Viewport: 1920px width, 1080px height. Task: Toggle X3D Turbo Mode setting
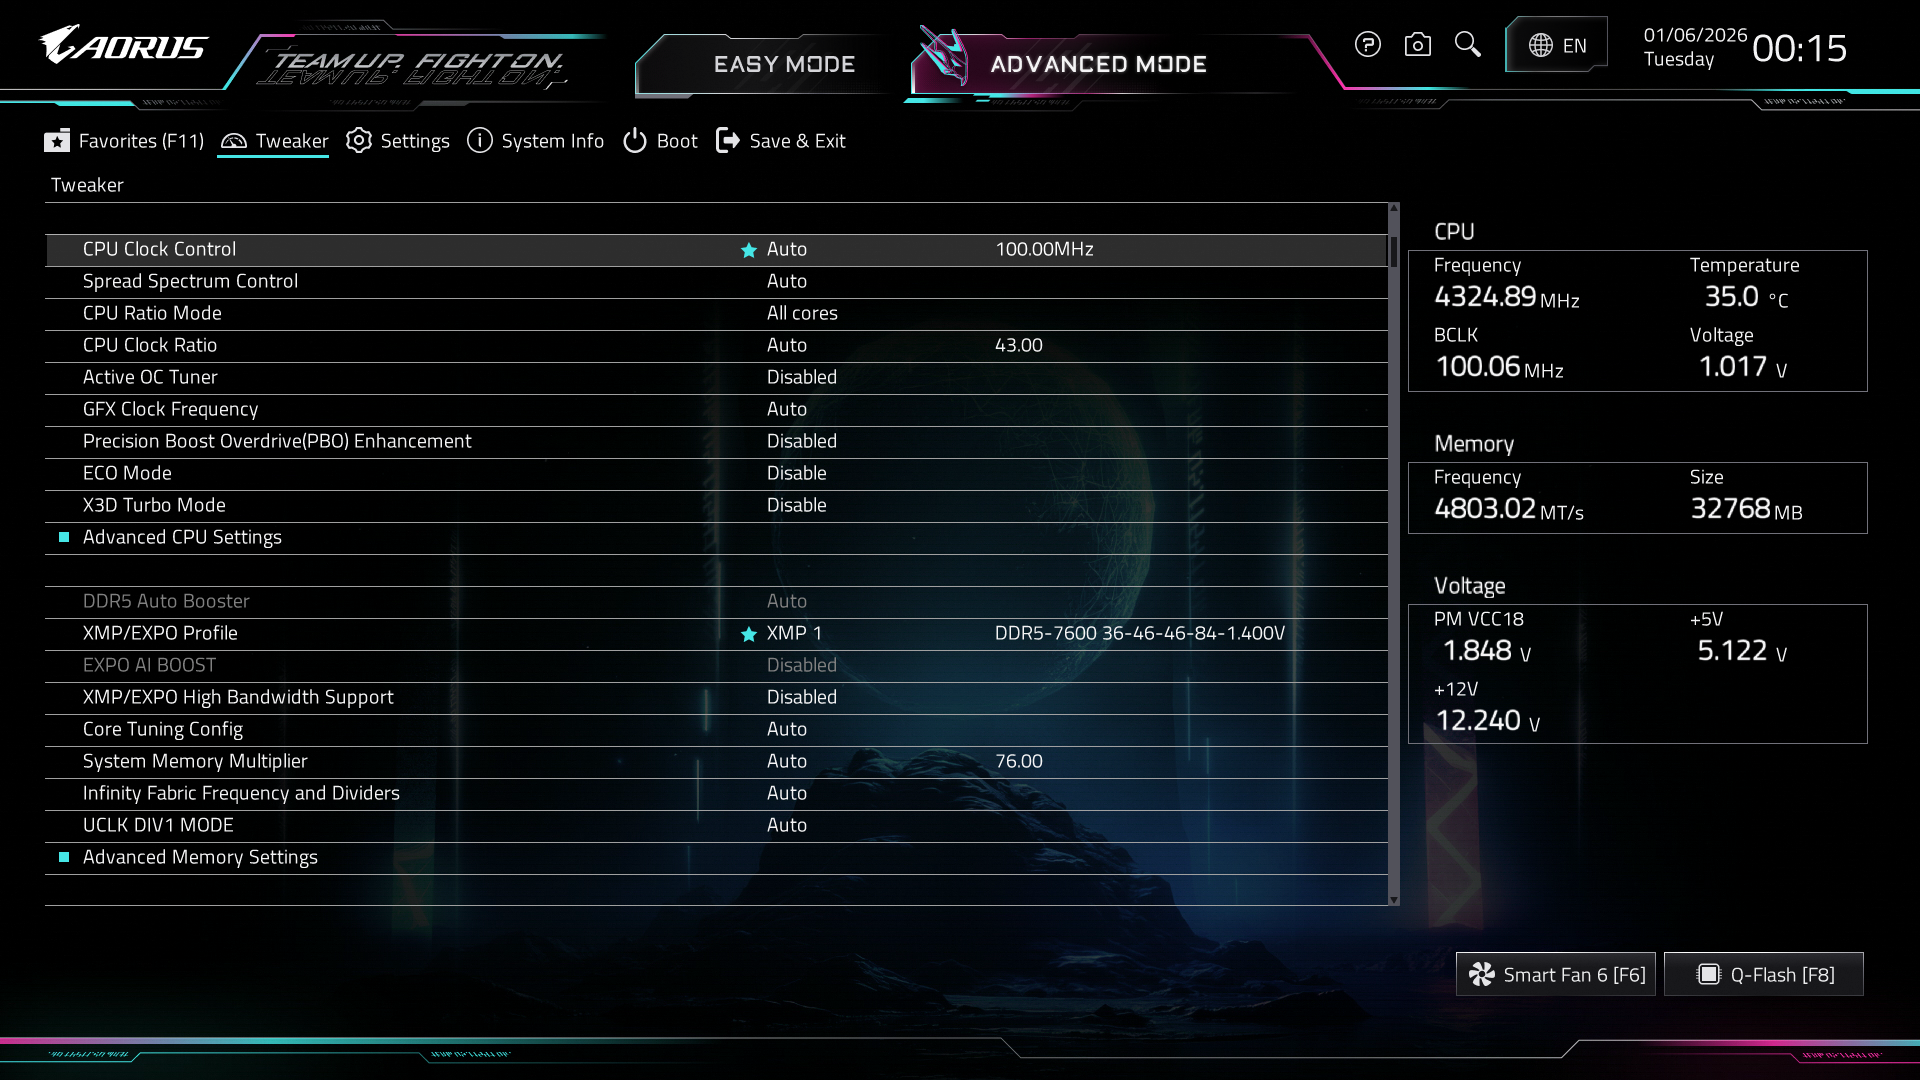tap(796, 505)
